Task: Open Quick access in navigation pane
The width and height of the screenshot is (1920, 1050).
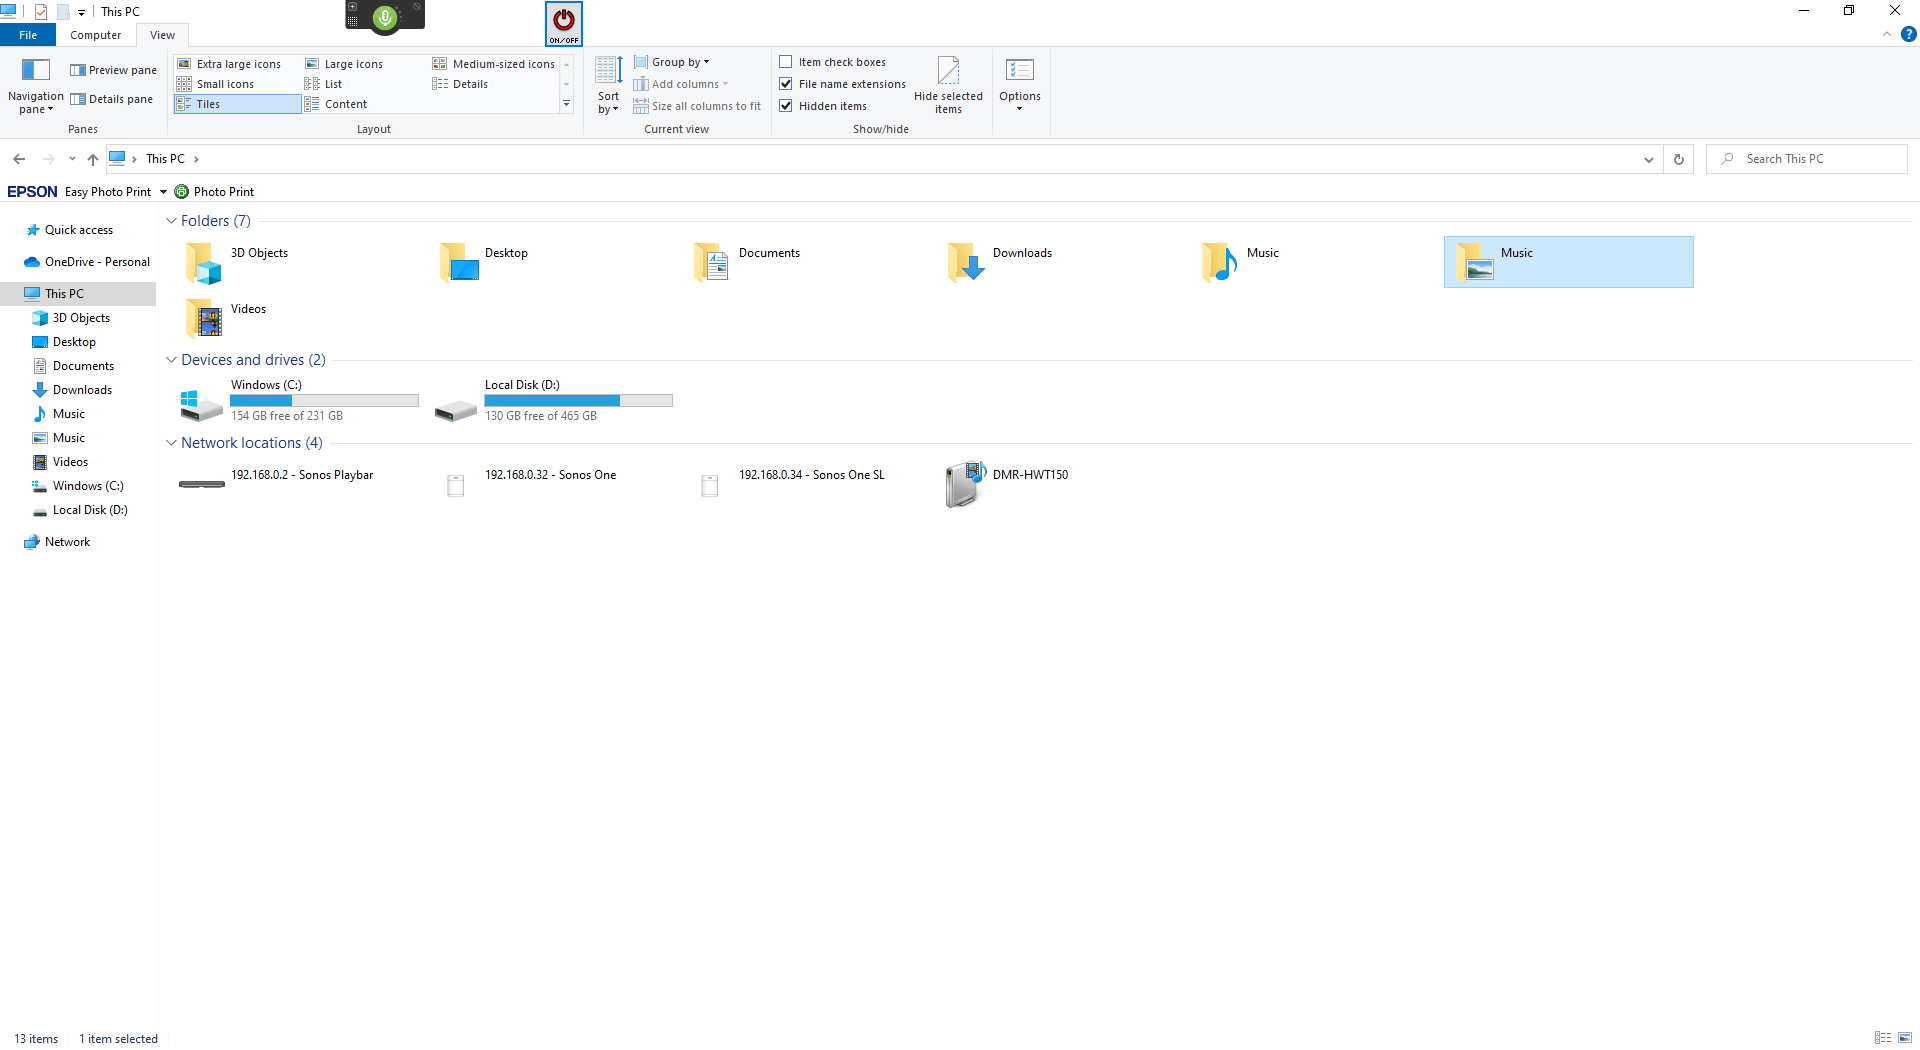Action: (x=79, y=230)
